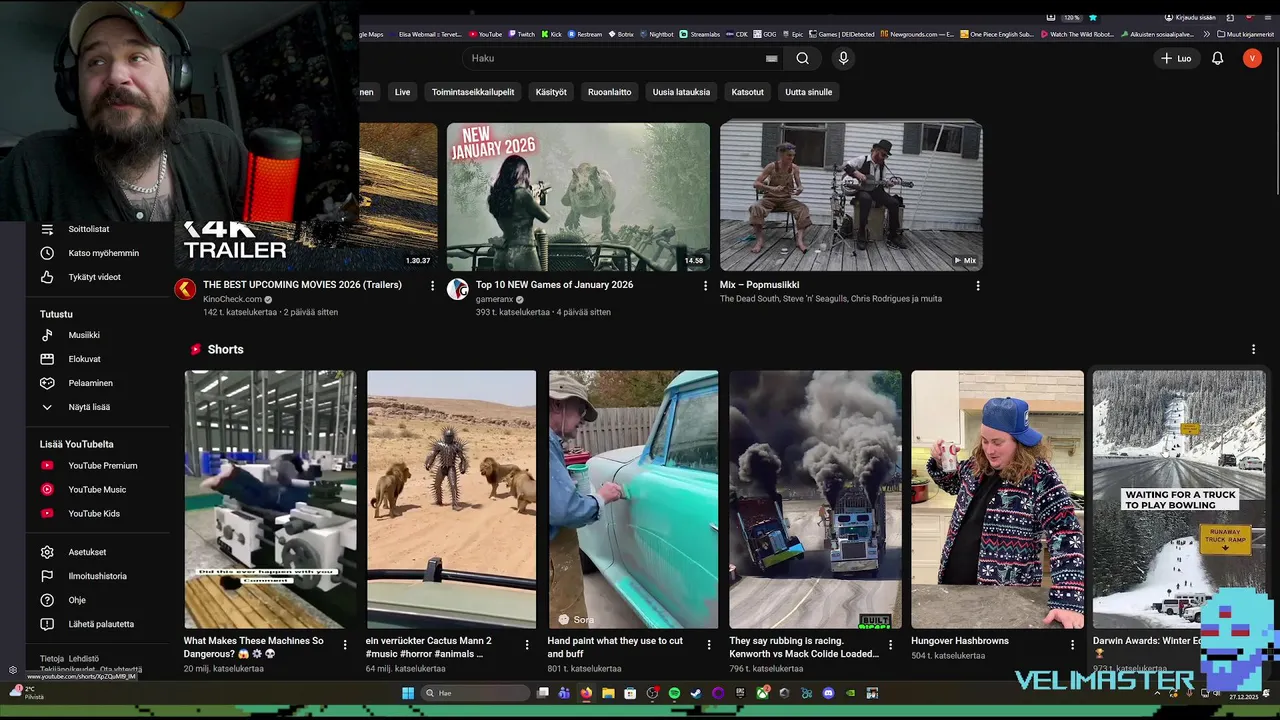Open the Newgrounds.com bookmark
Screen dimensions: 1280x720
coord(916,34)
